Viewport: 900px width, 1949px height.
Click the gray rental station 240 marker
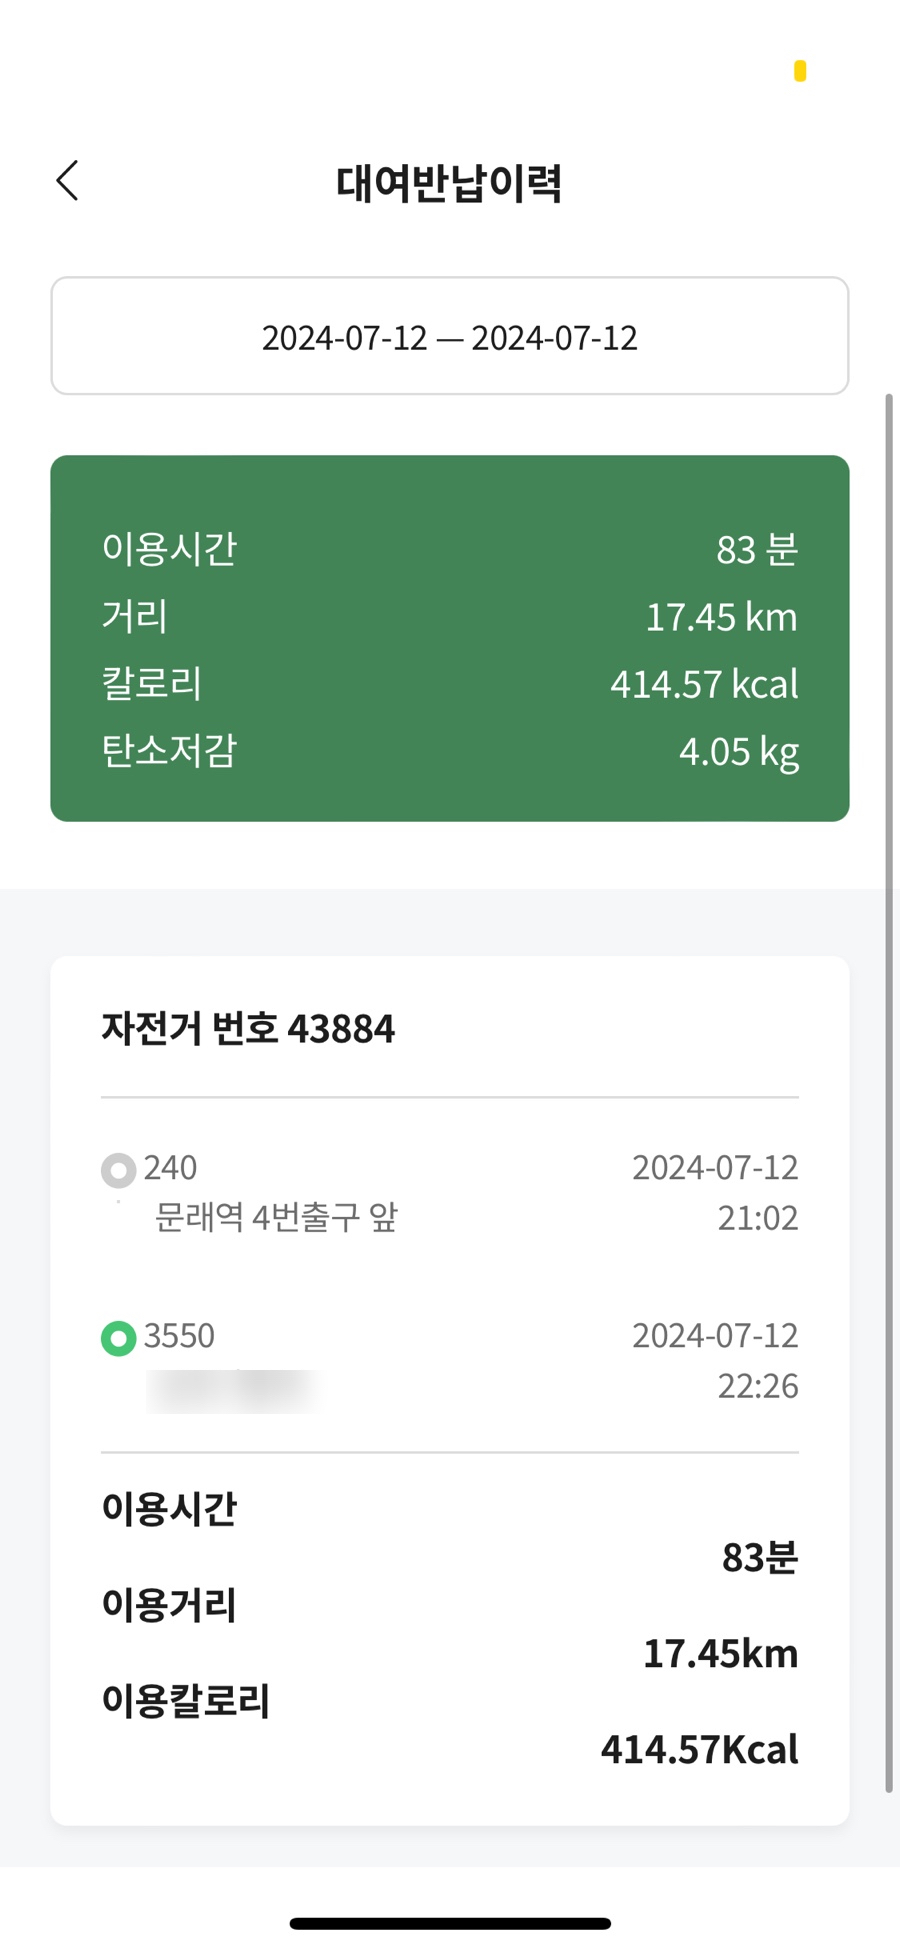(x=118, y=1169)
